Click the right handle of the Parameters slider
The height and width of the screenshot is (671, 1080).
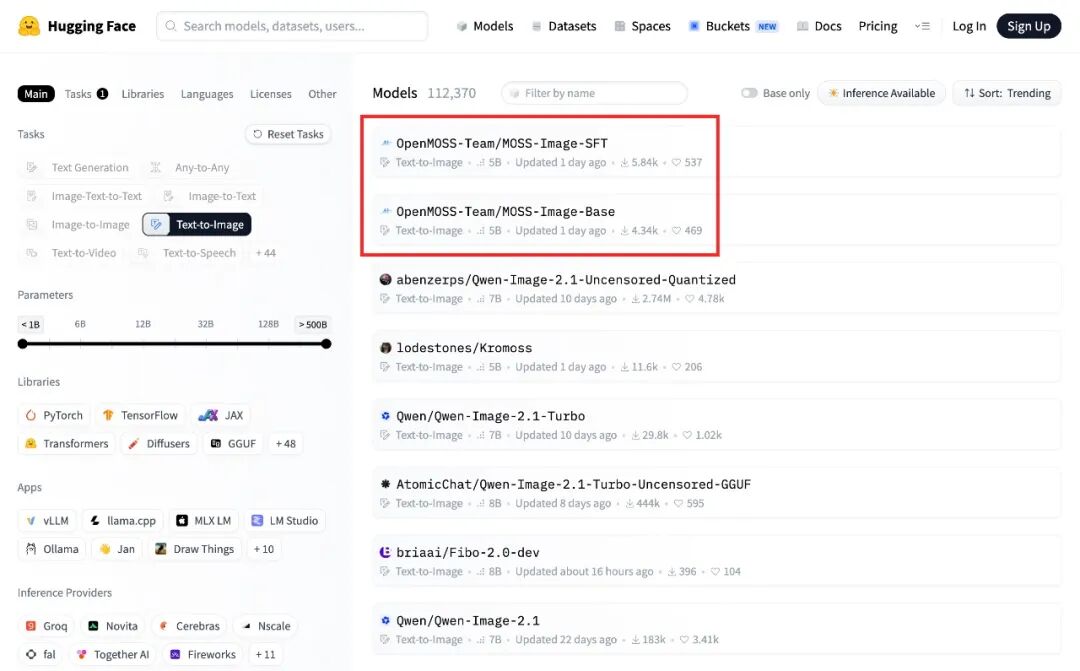point(326,344)
